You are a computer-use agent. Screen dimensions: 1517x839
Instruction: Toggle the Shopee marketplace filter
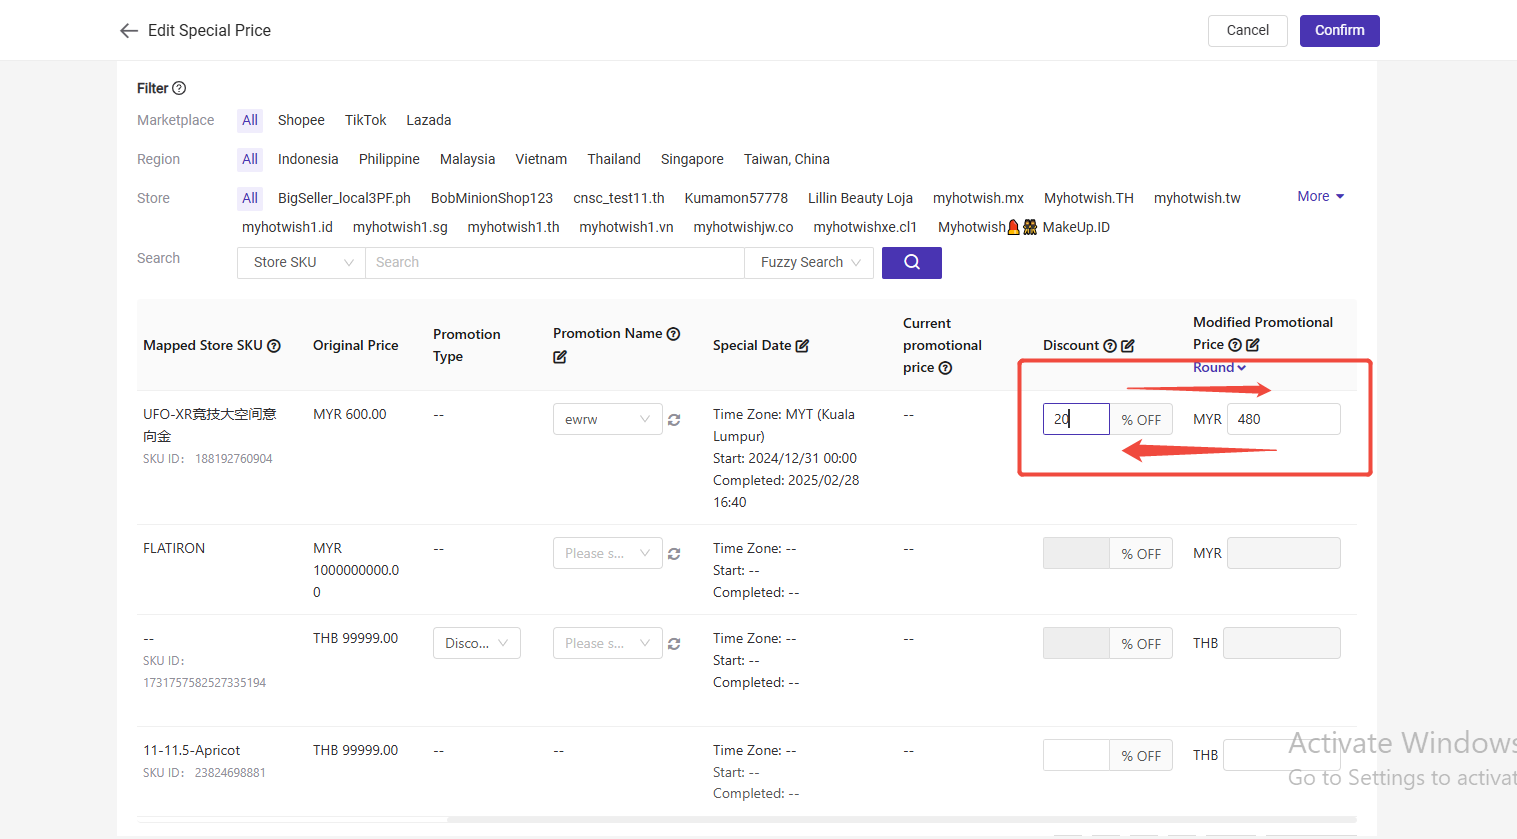(300, 120)
